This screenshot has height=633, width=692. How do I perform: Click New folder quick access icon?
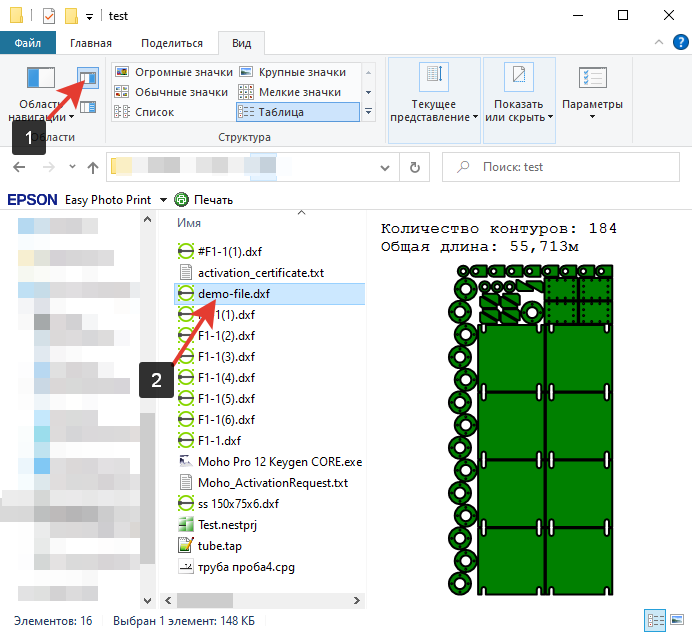pos(71,16)
